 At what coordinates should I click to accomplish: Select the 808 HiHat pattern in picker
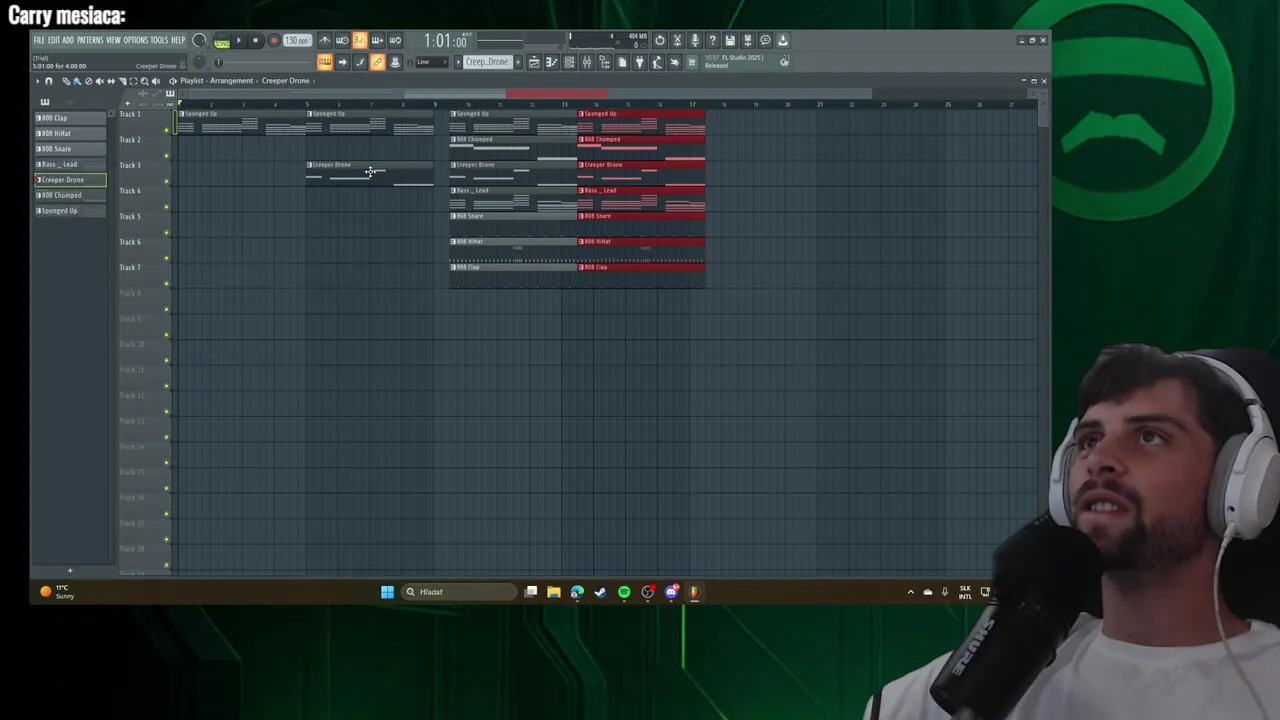click(x=70, y=133)
